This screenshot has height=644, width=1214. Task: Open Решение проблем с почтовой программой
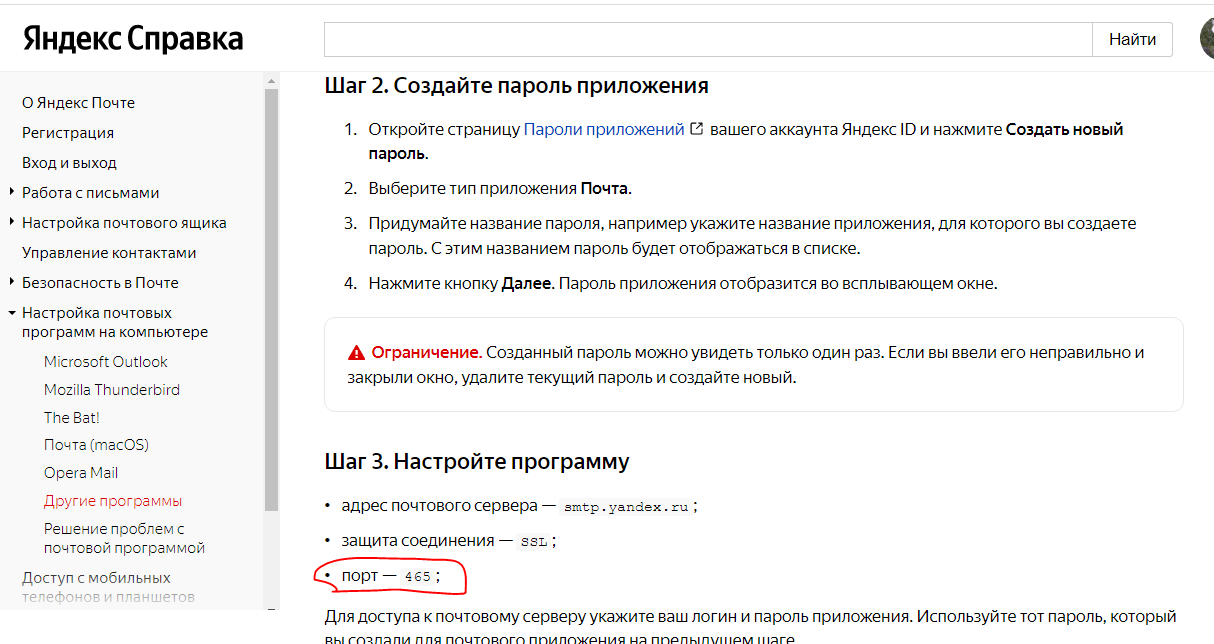tap(124, 538)
